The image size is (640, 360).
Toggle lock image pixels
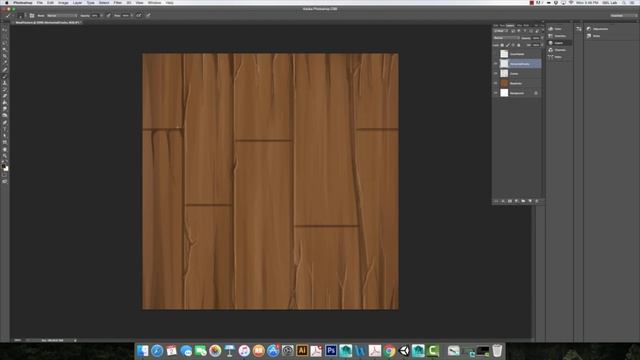(x=508, y=45)
